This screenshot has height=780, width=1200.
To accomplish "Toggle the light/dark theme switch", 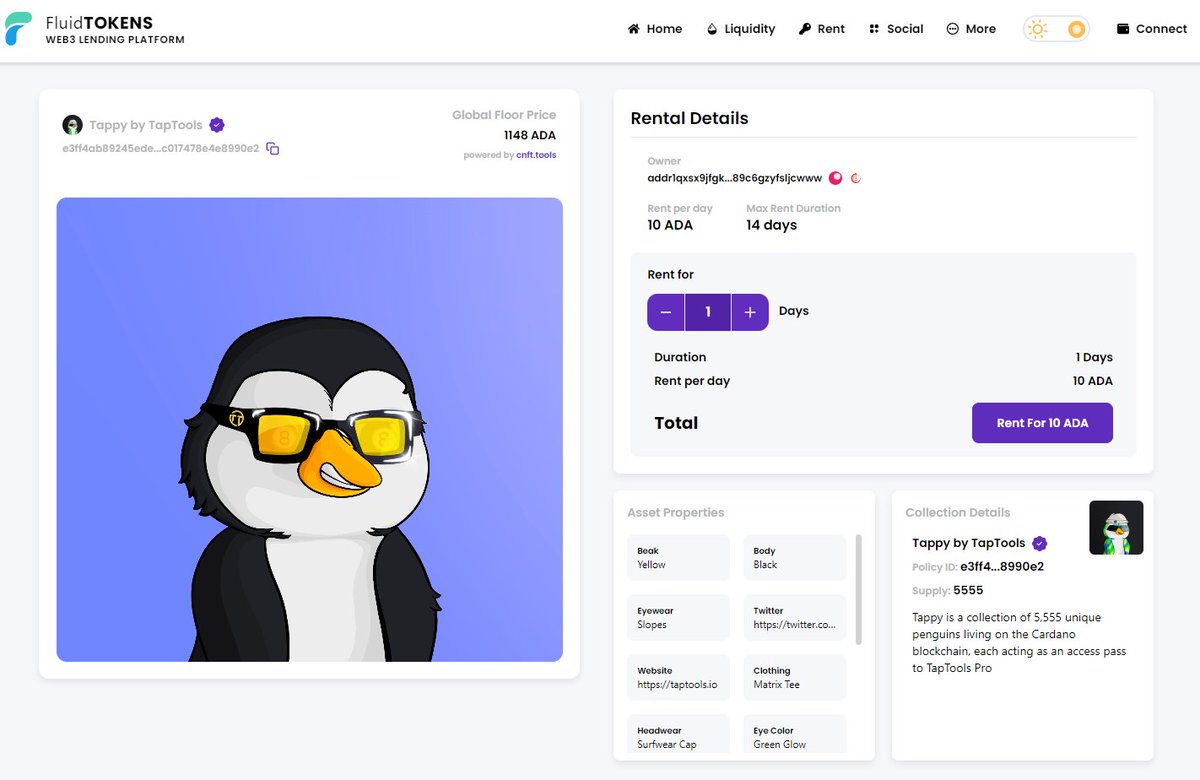I will click(x=1056, y=29).
